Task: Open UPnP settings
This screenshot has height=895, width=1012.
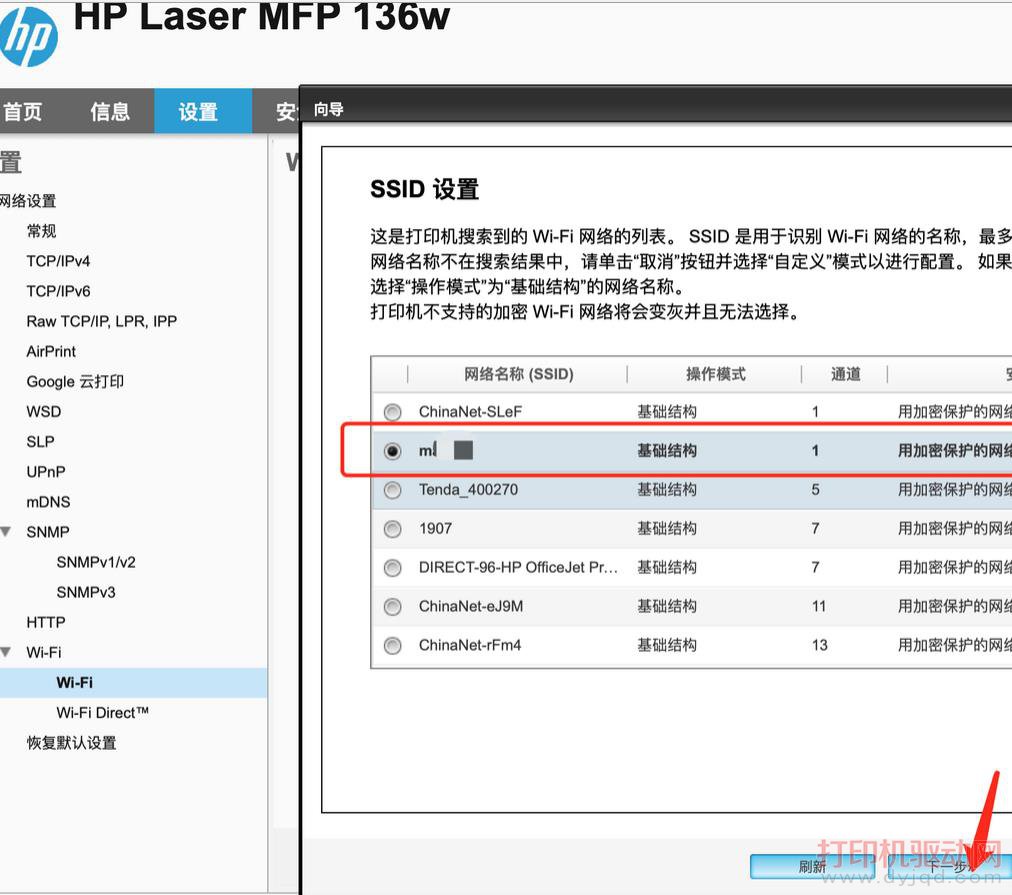Action: [46, 472]
